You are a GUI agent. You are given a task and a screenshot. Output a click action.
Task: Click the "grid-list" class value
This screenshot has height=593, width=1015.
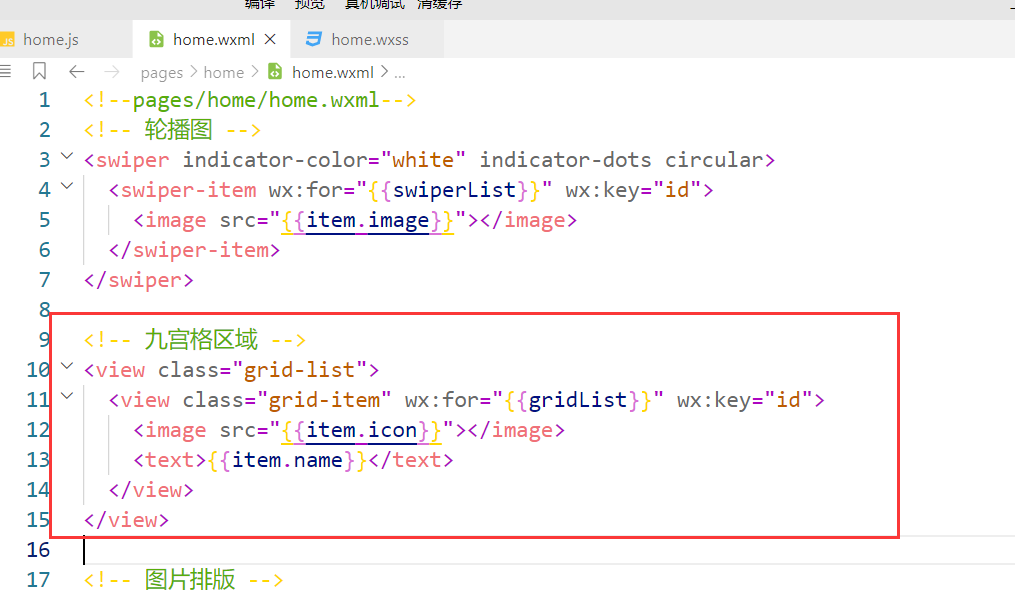pyautogui.click(x=299, y=370)
